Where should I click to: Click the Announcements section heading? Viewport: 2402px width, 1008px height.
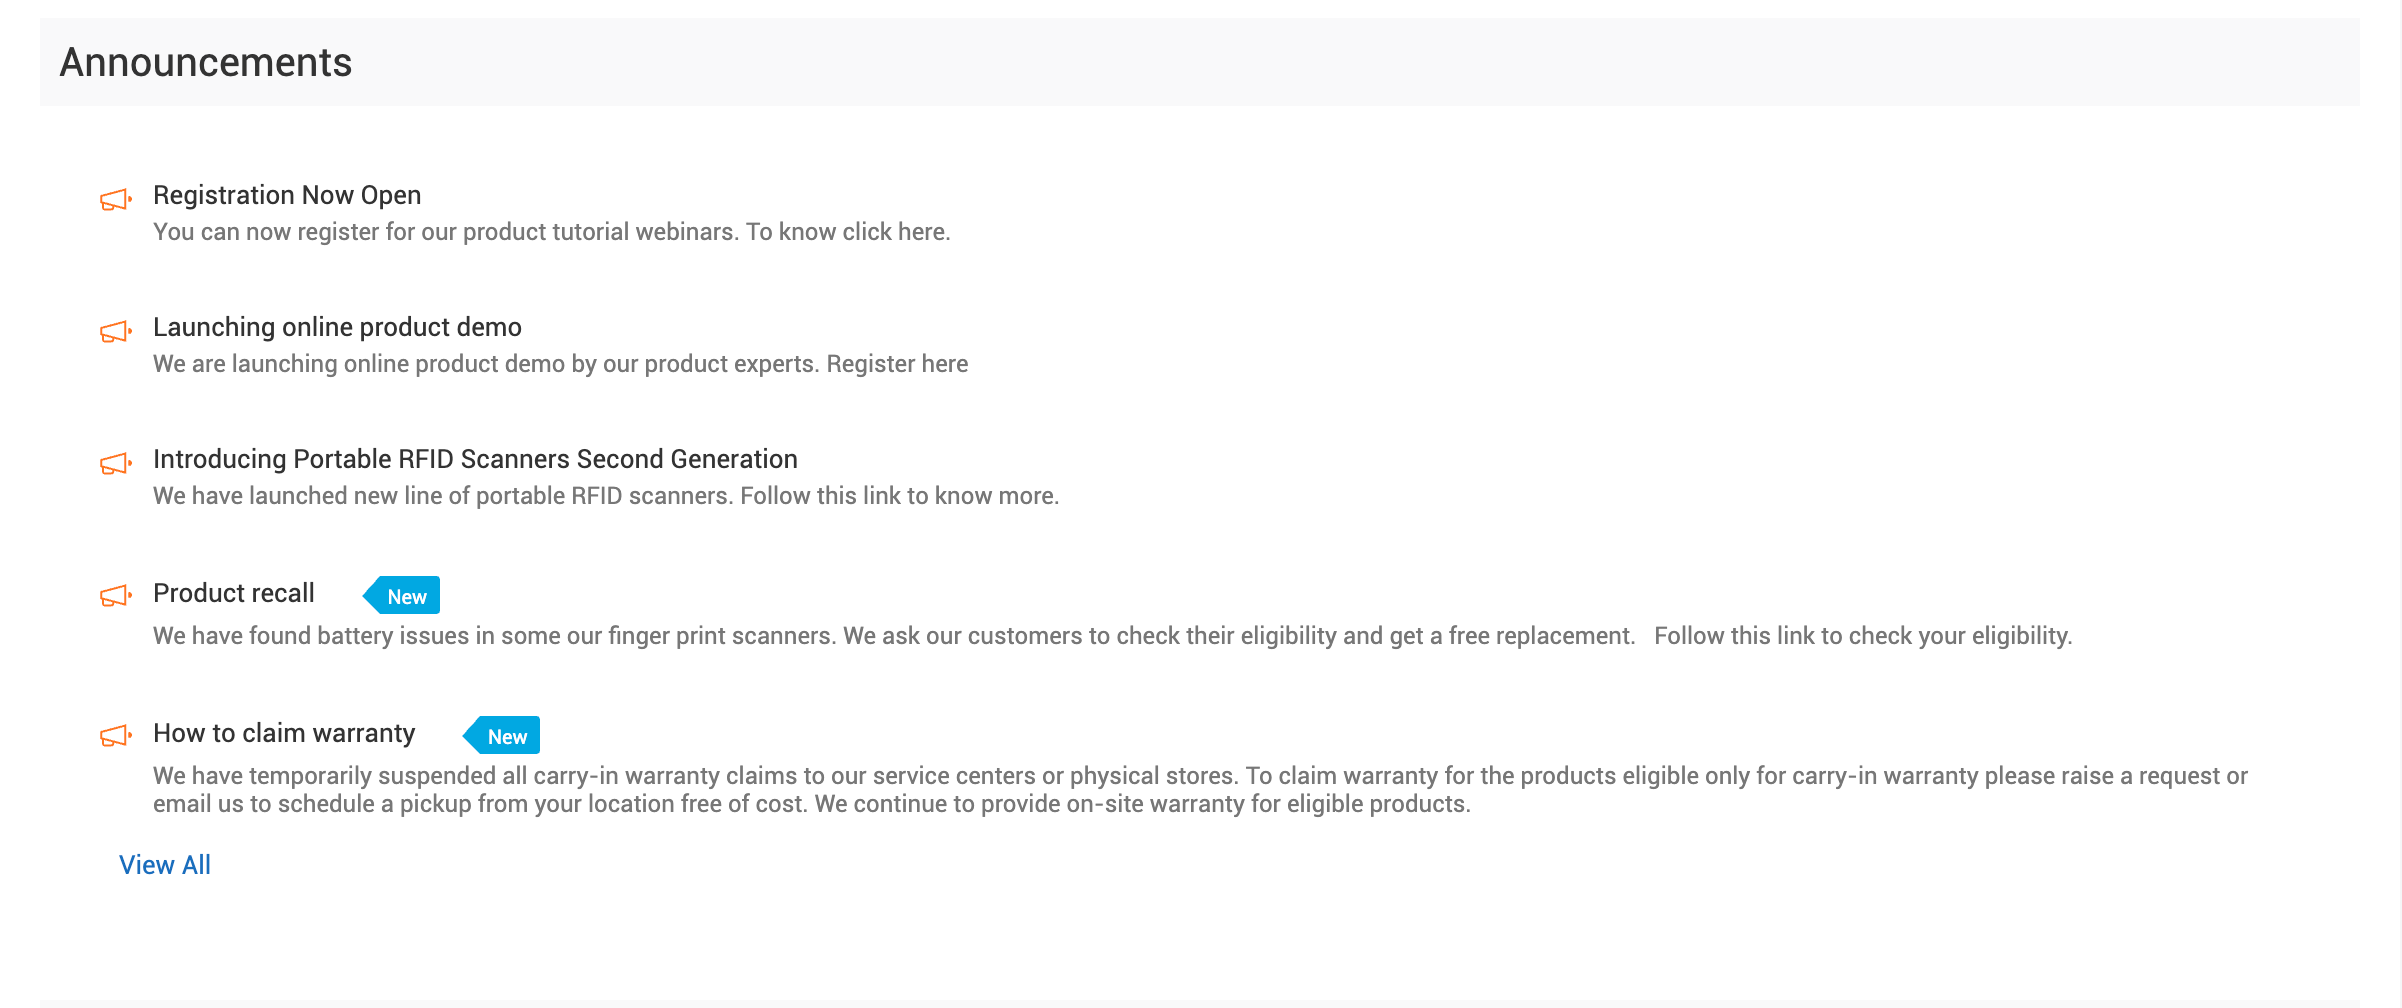206,63
